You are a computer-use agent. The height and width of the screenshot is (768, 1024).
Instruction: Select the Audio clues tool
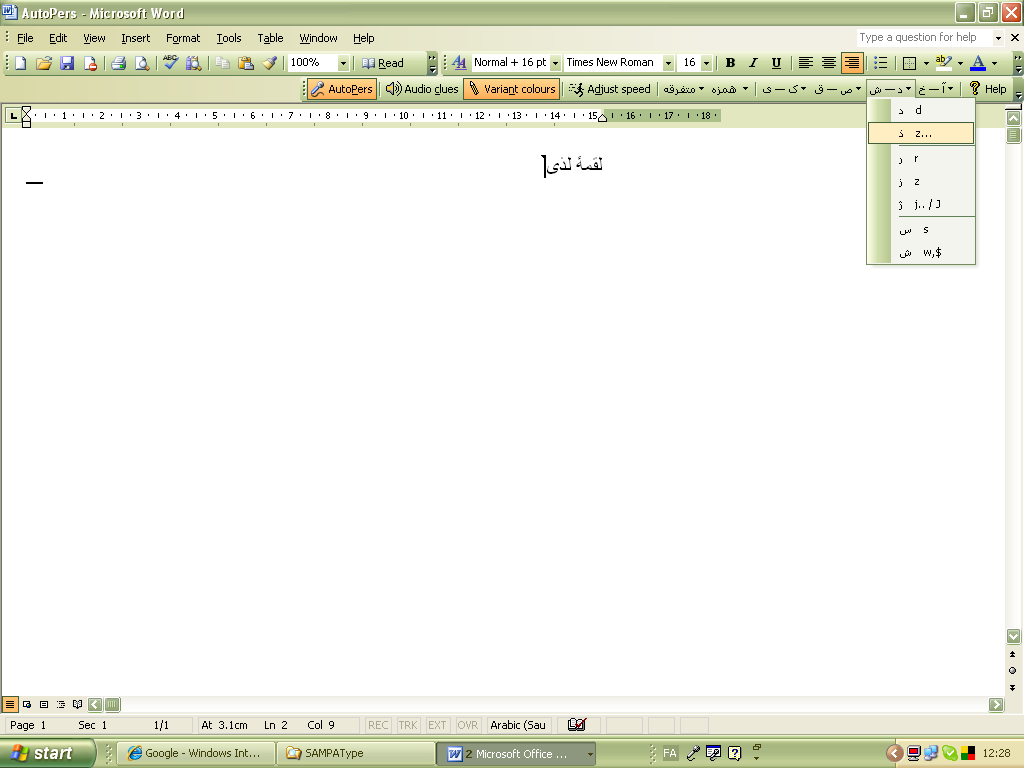[421, 88]
